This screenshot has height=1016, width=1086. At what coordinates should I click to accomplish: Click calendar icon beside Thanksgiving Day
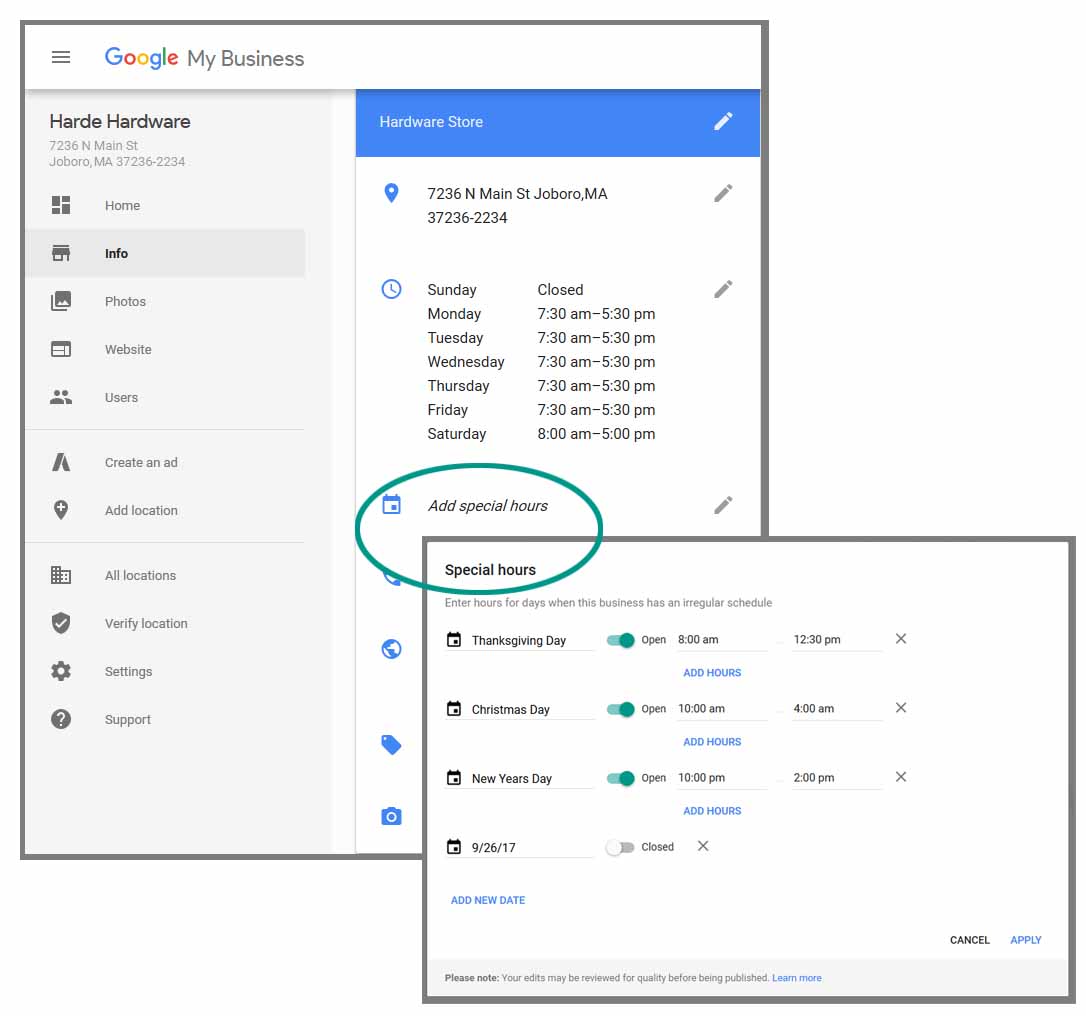click(454, 639)
